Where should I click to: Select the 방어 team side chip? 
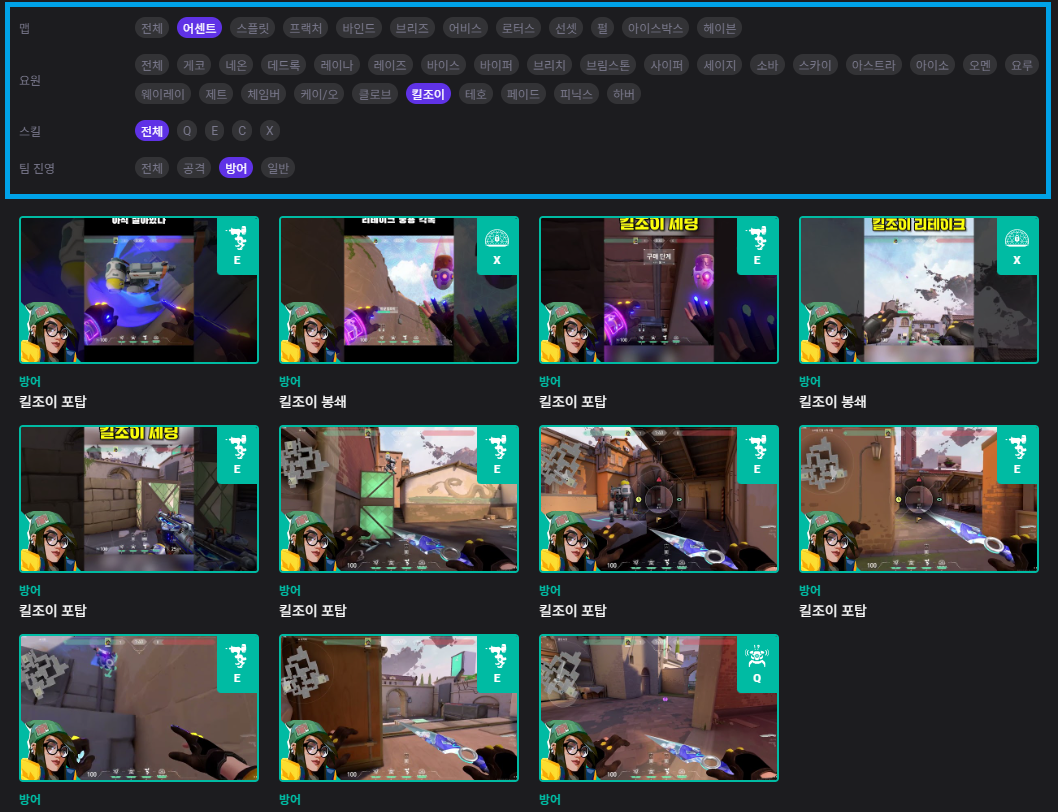click(236, 167)
